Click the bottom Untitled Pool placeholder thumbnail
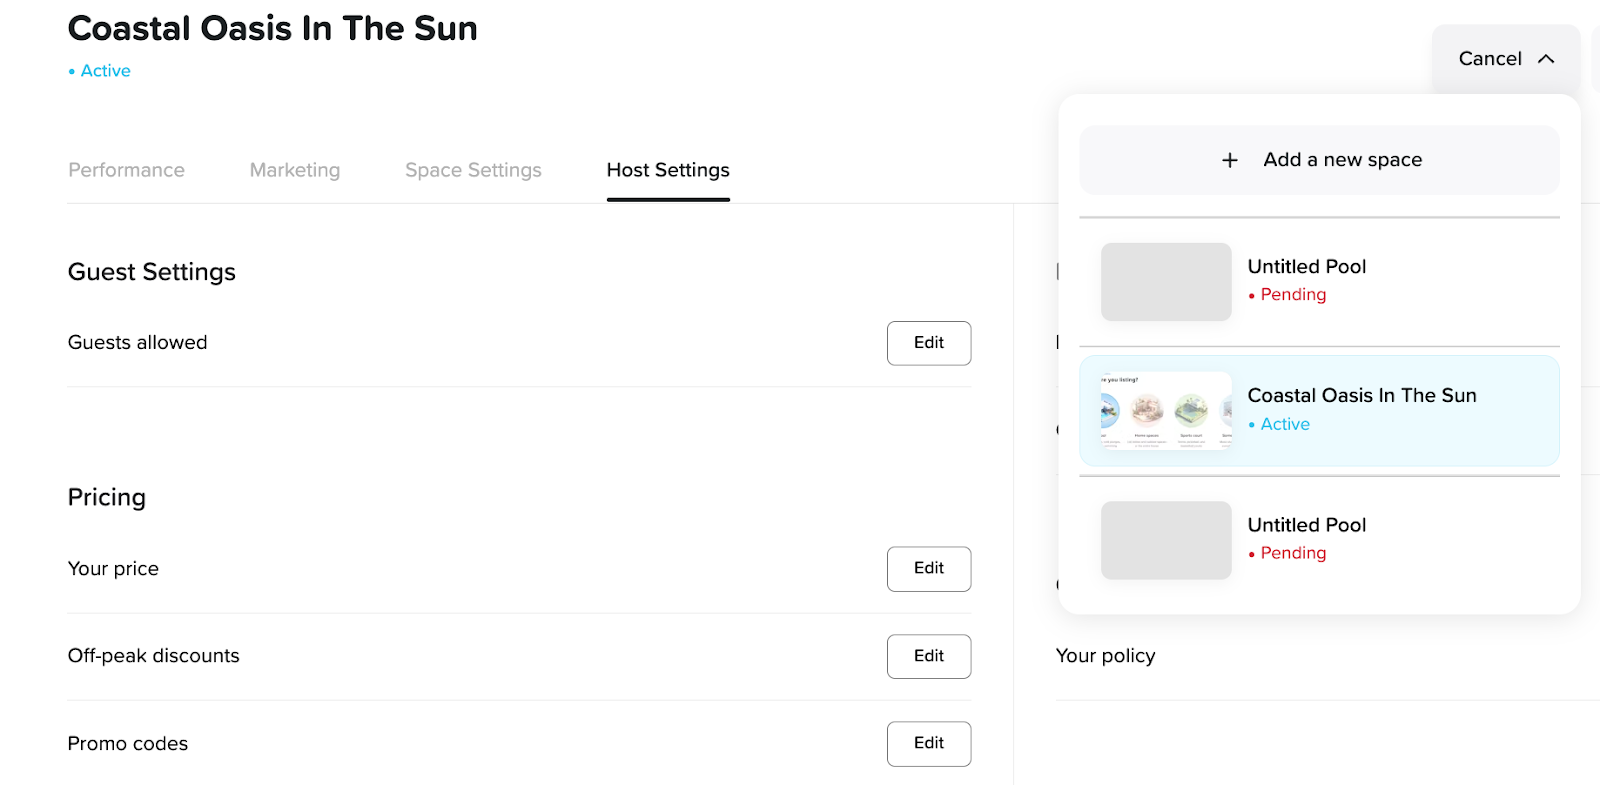This screenshot has width=1600, height=785. pos(1166,540)
